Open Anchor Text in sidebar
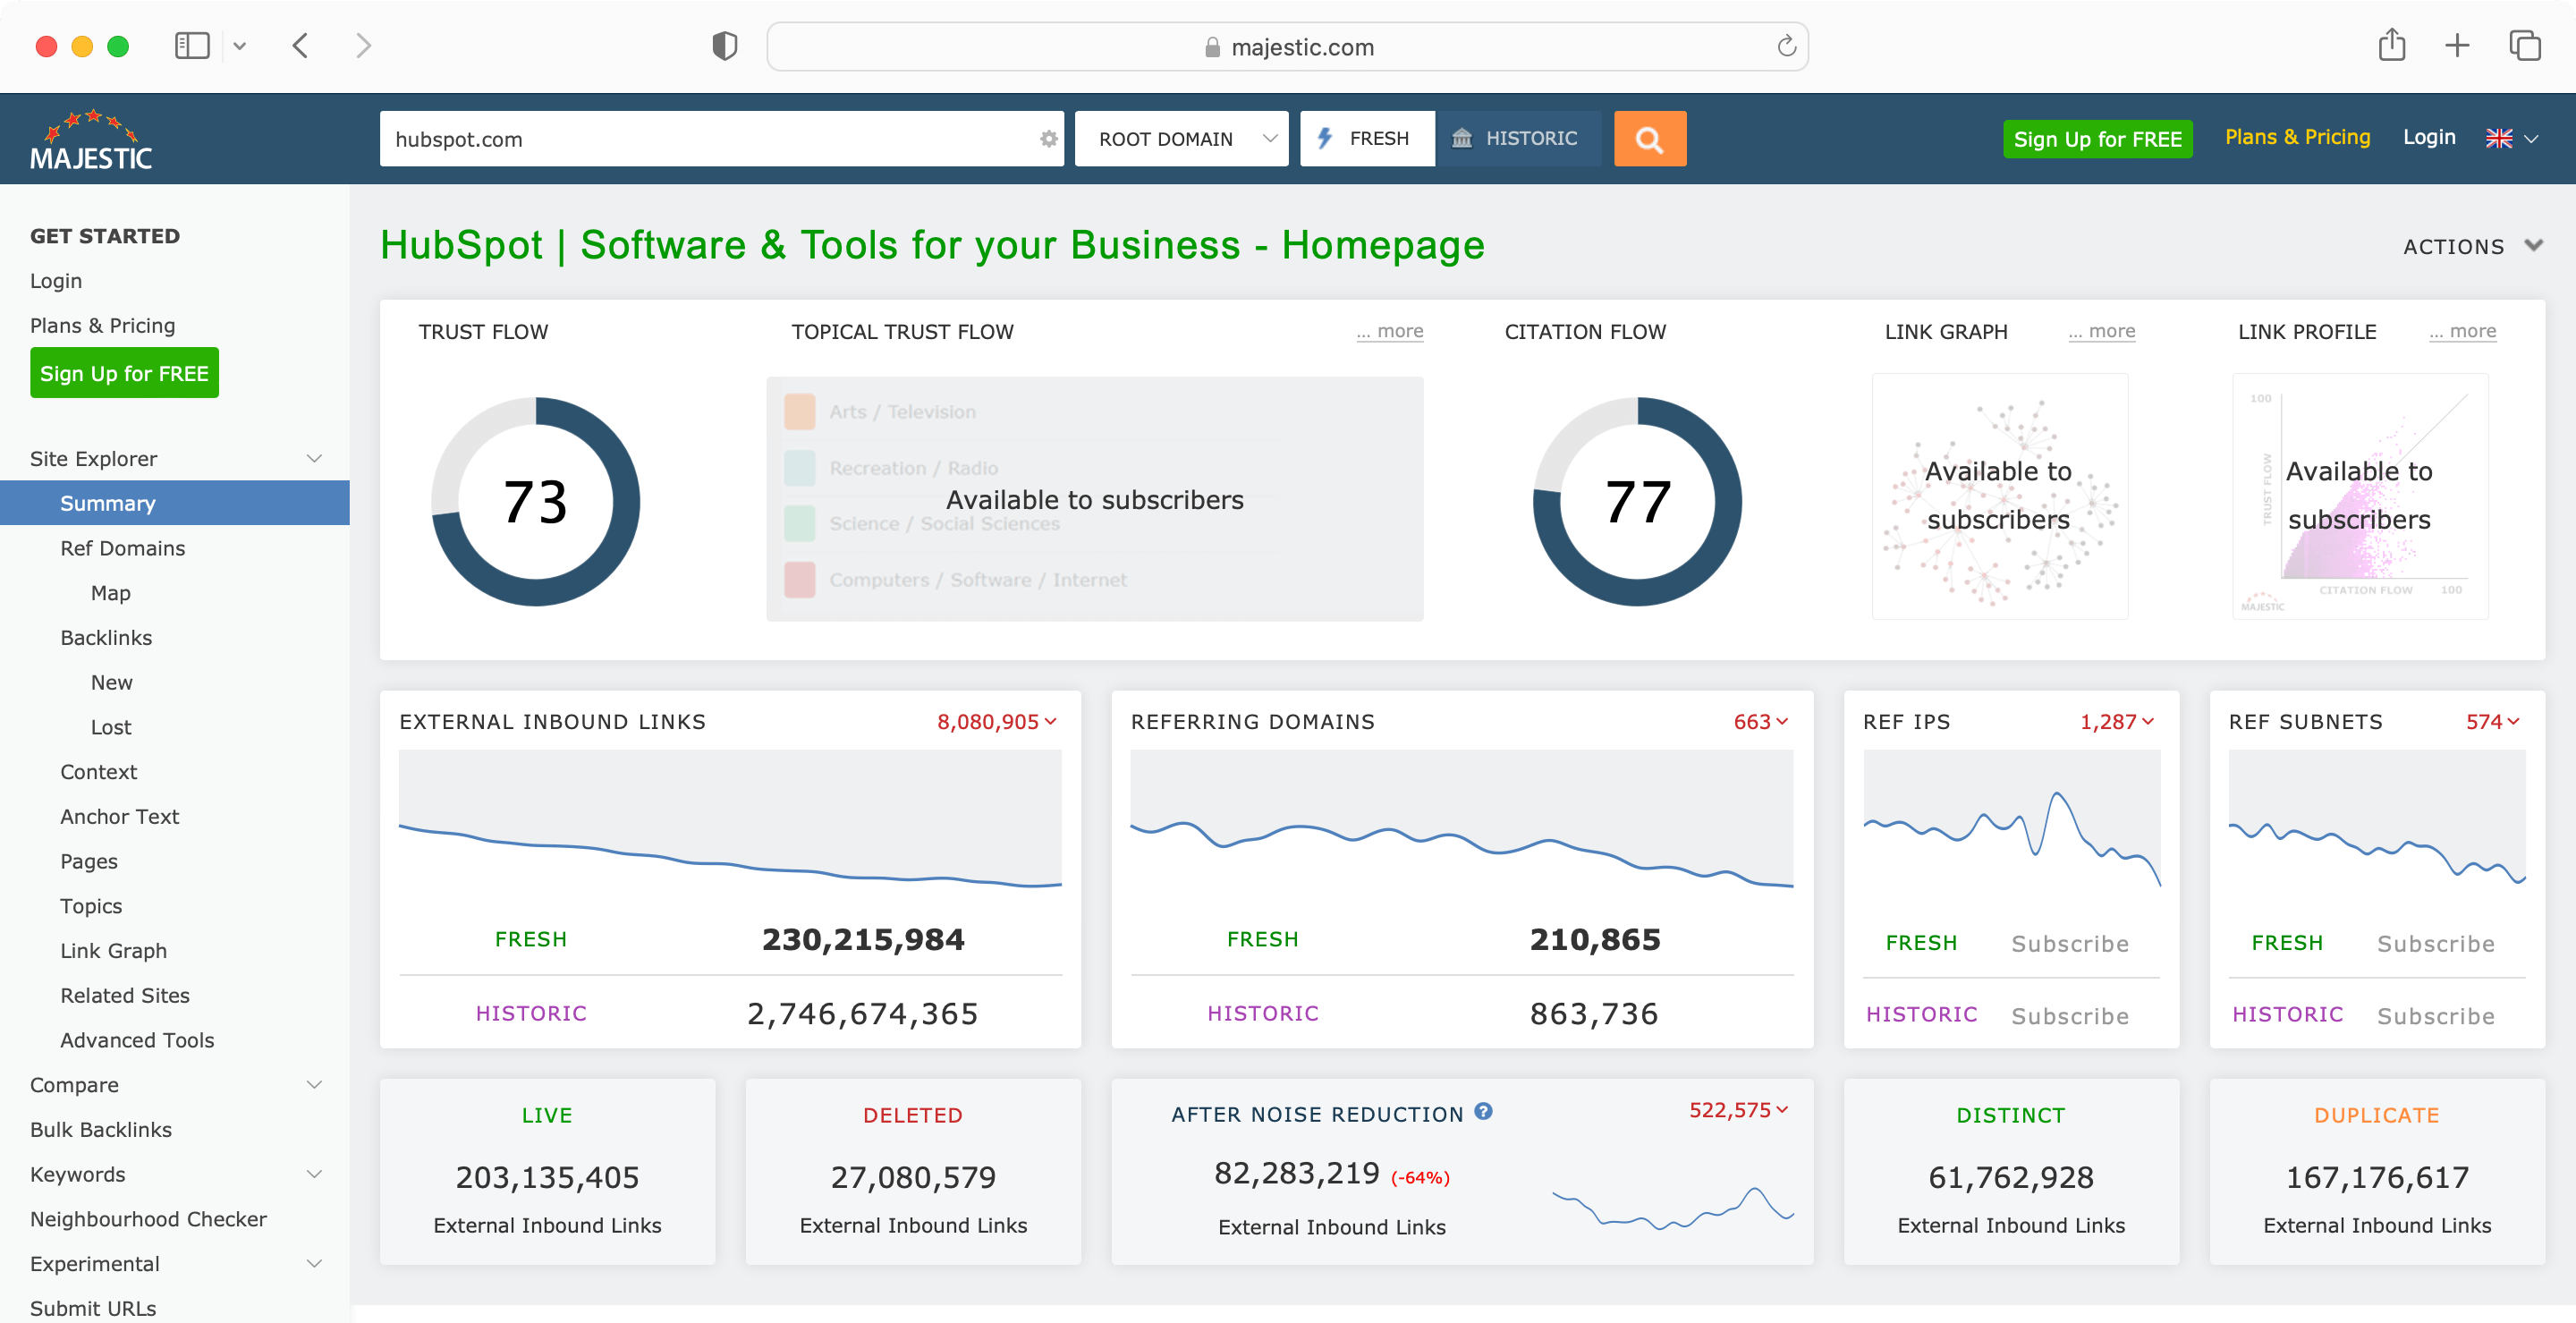The height and width of the screenshot is (1323, 2576). point(119,816)
